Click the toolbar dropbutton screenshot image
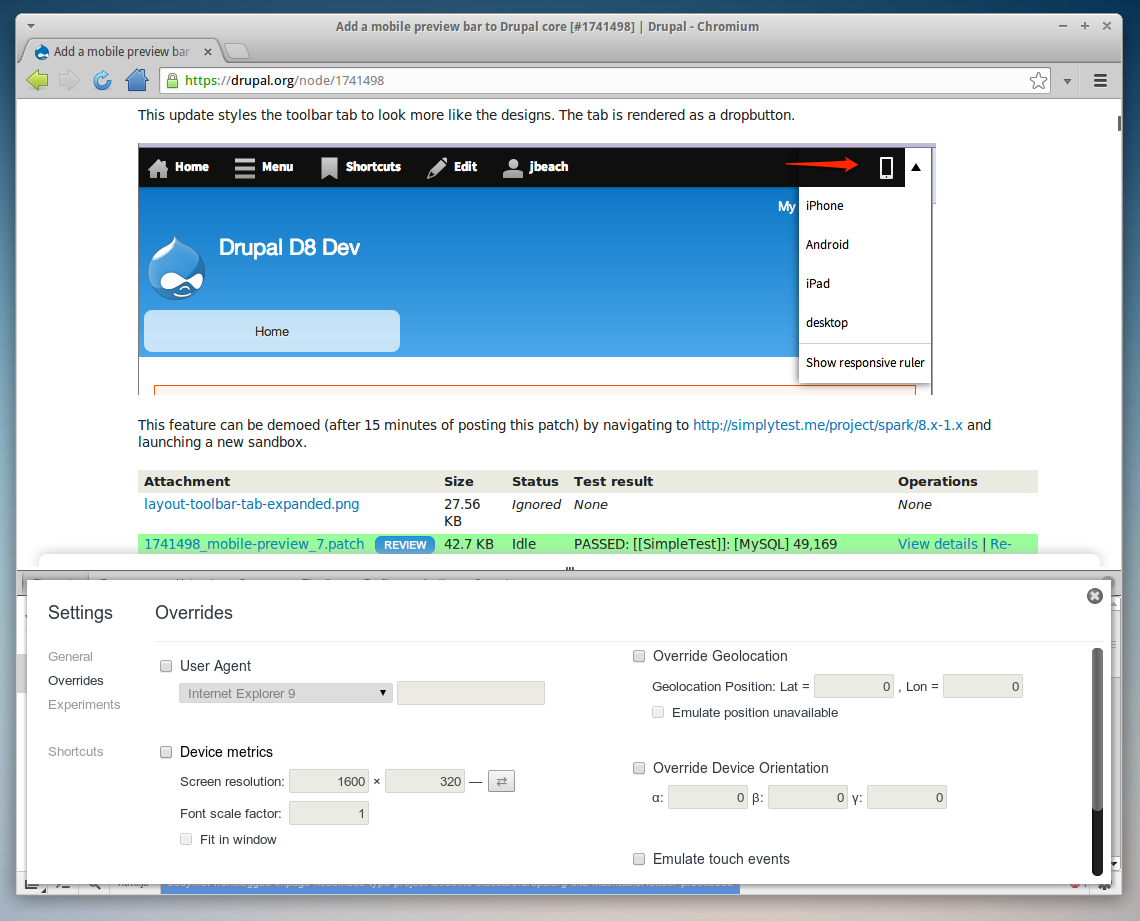 [537, 269]
